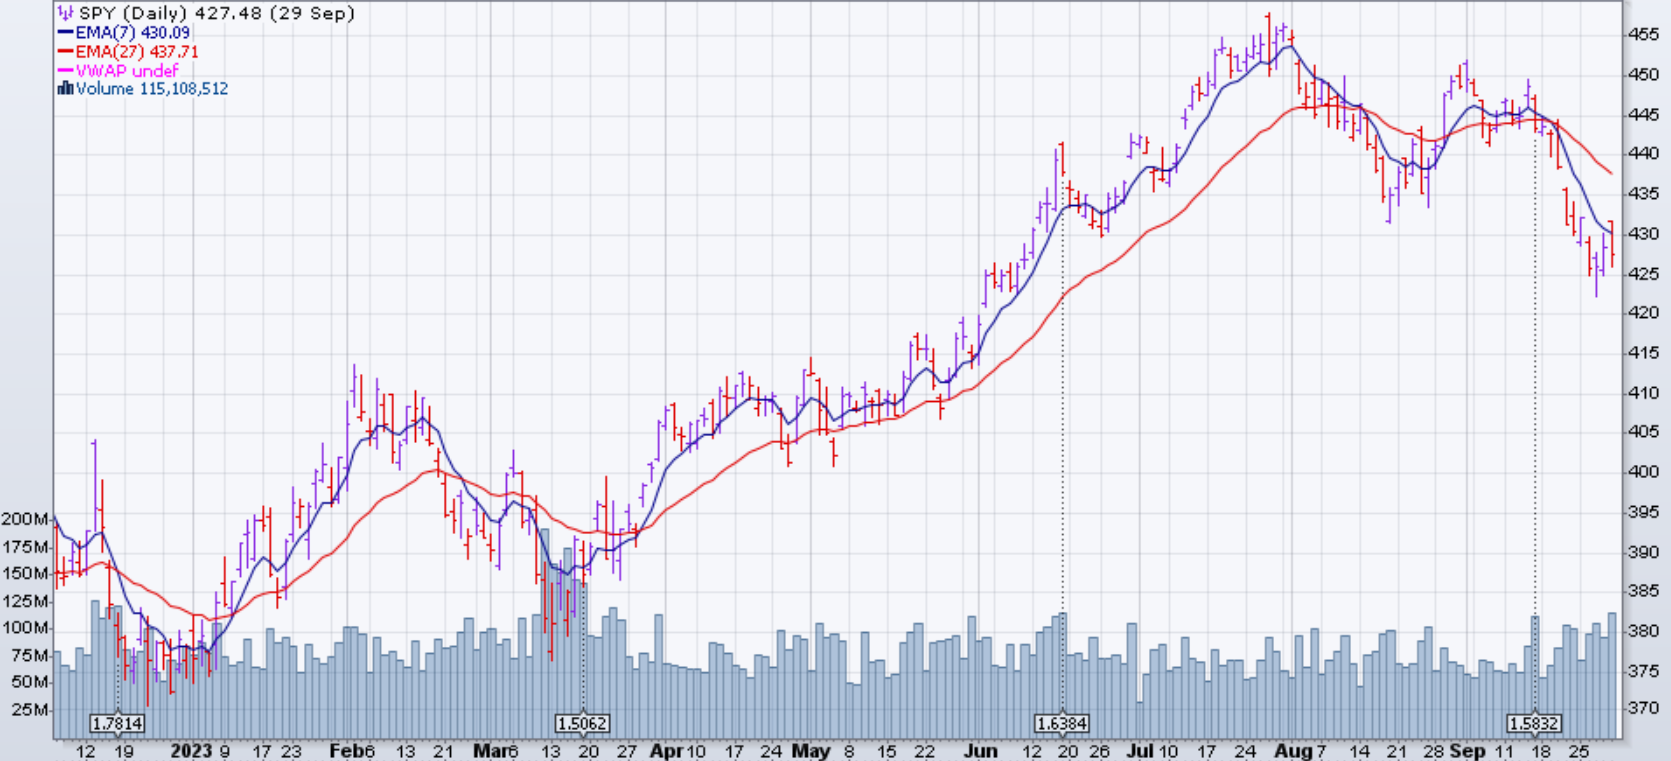This screenshot has width=1671, height=761.
Task: Click the 455 price axis label
Action: tap(1644, 34)
